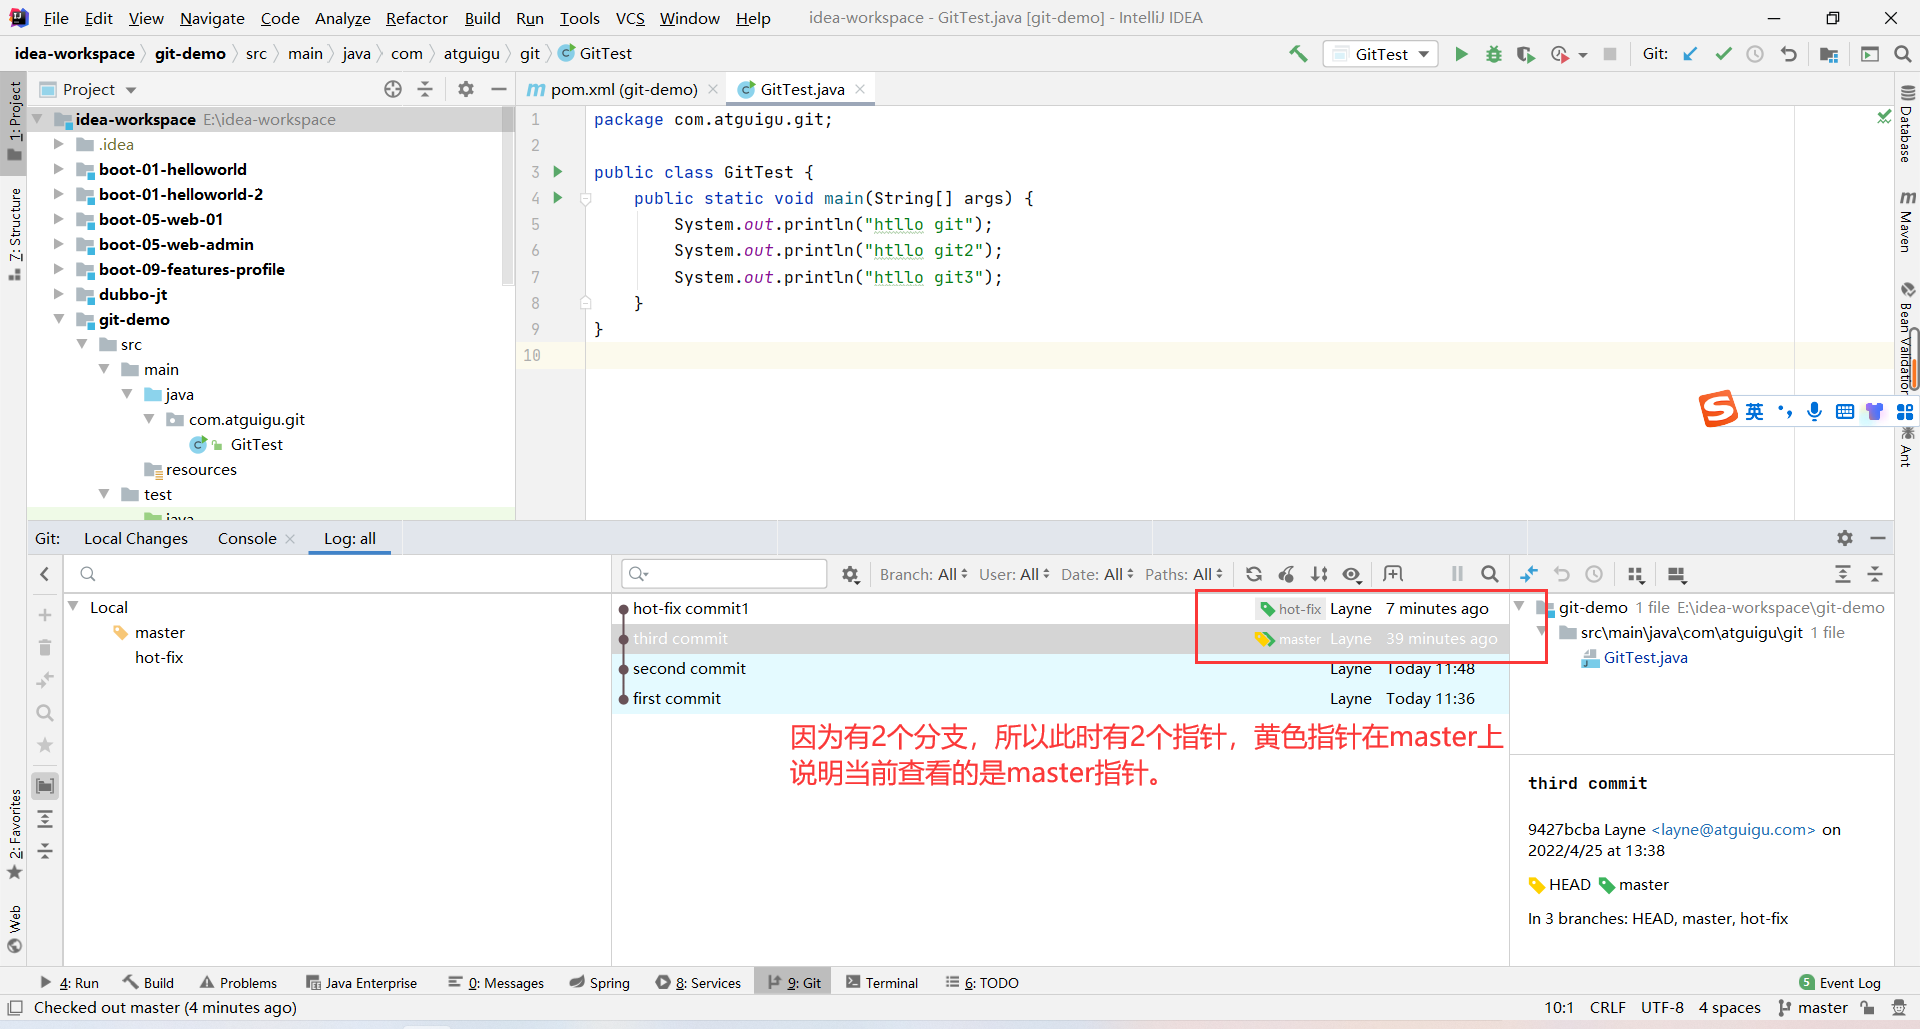Open 8: Services tool window

click(x=698, y=983)
